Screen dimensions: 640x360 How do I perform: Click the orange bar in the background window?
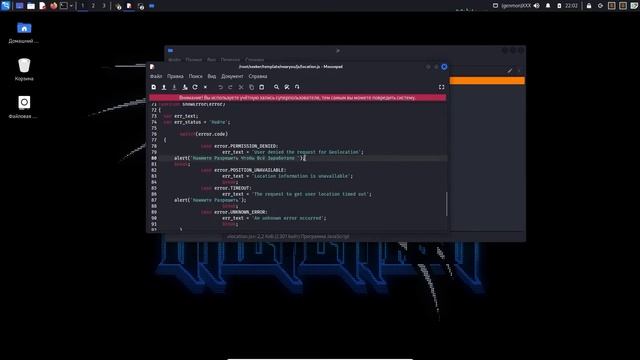[x=487, y=81]
